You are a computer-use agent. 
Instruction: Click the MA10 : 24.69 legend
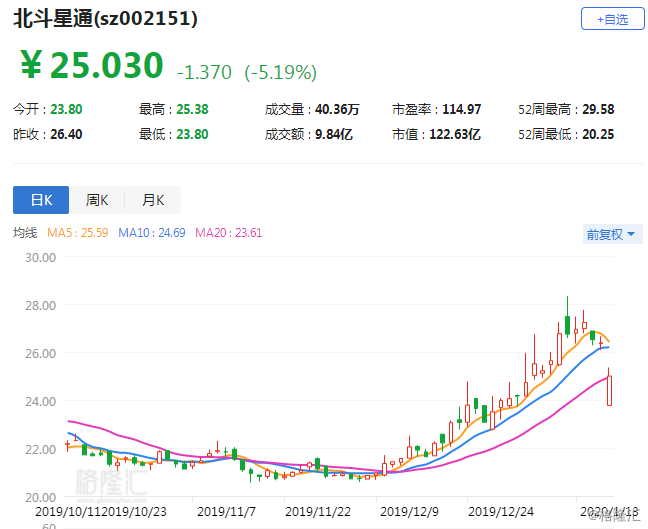point(152,233)
